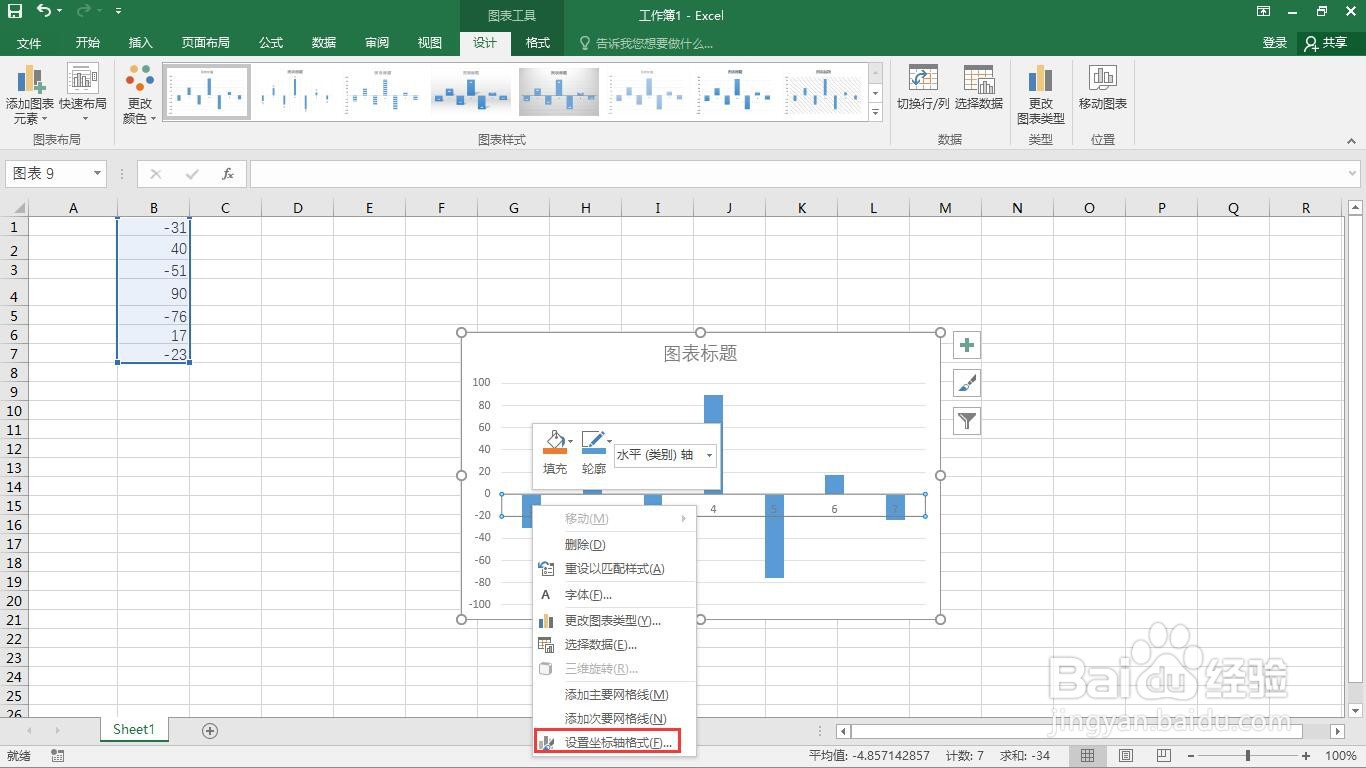Click the green plus chart elements button

967,345
